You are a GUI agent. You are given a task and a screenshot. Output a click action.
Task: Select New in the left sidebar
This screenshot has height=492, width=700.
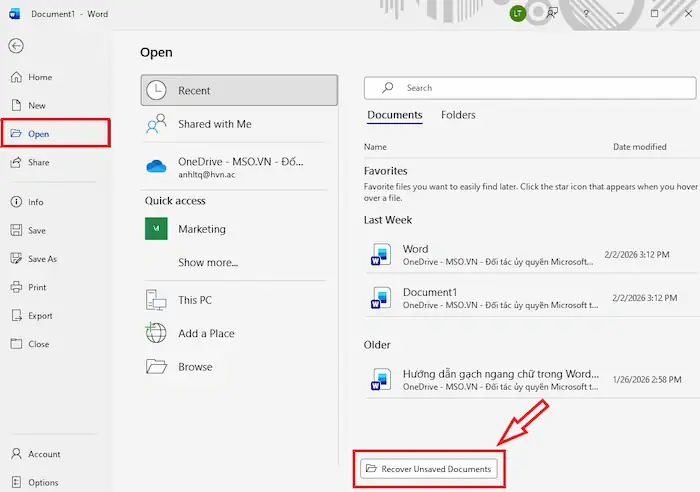(x=37, y=105)
